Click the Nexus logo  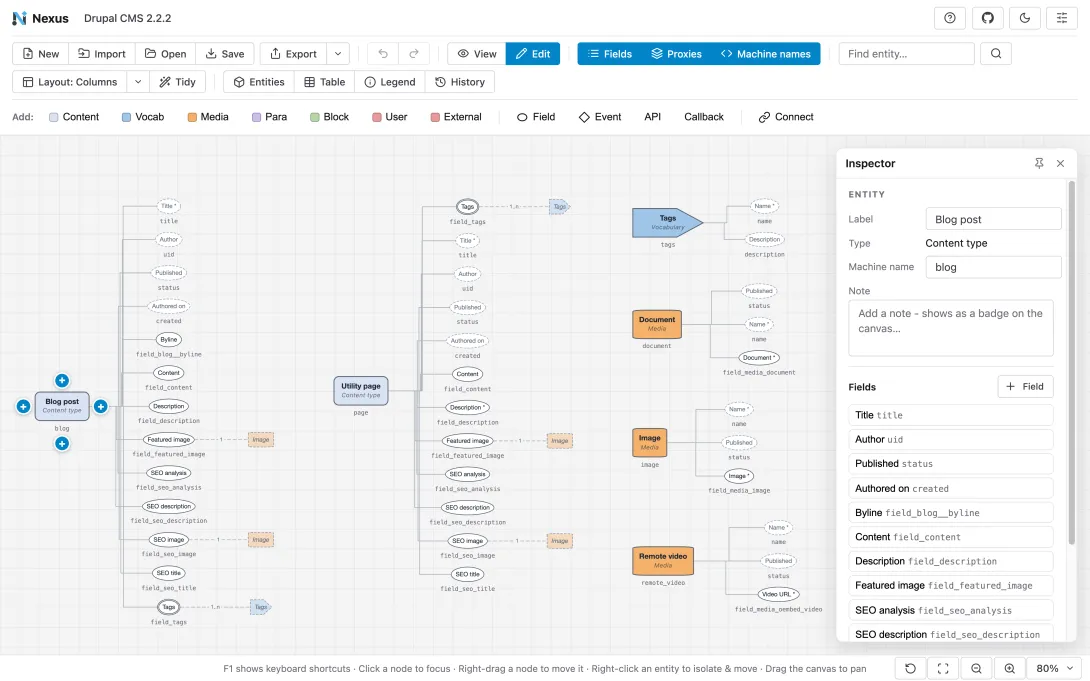click(x=40, y=18)
